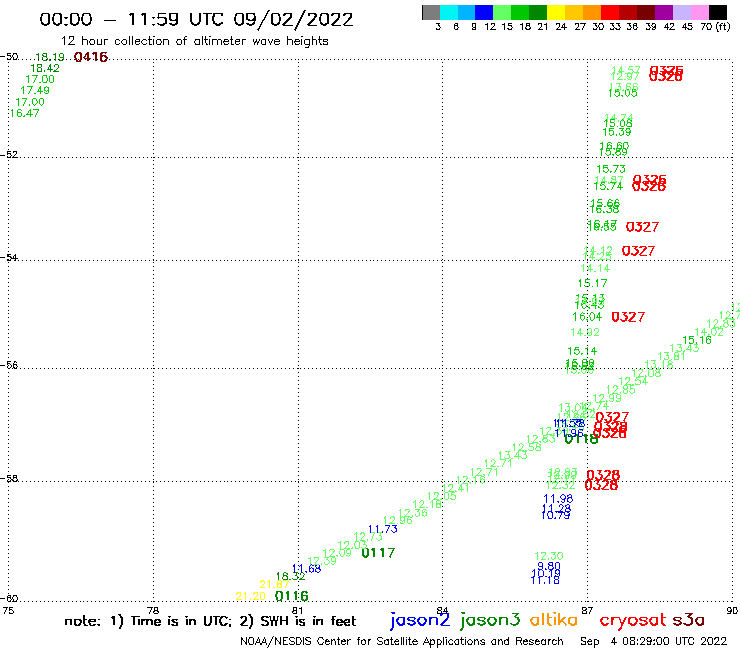Image resolution: width=740 pixels, height=650 pixels.
Task: Click the blue wave height value '10.79'
Action: (555, 515)
